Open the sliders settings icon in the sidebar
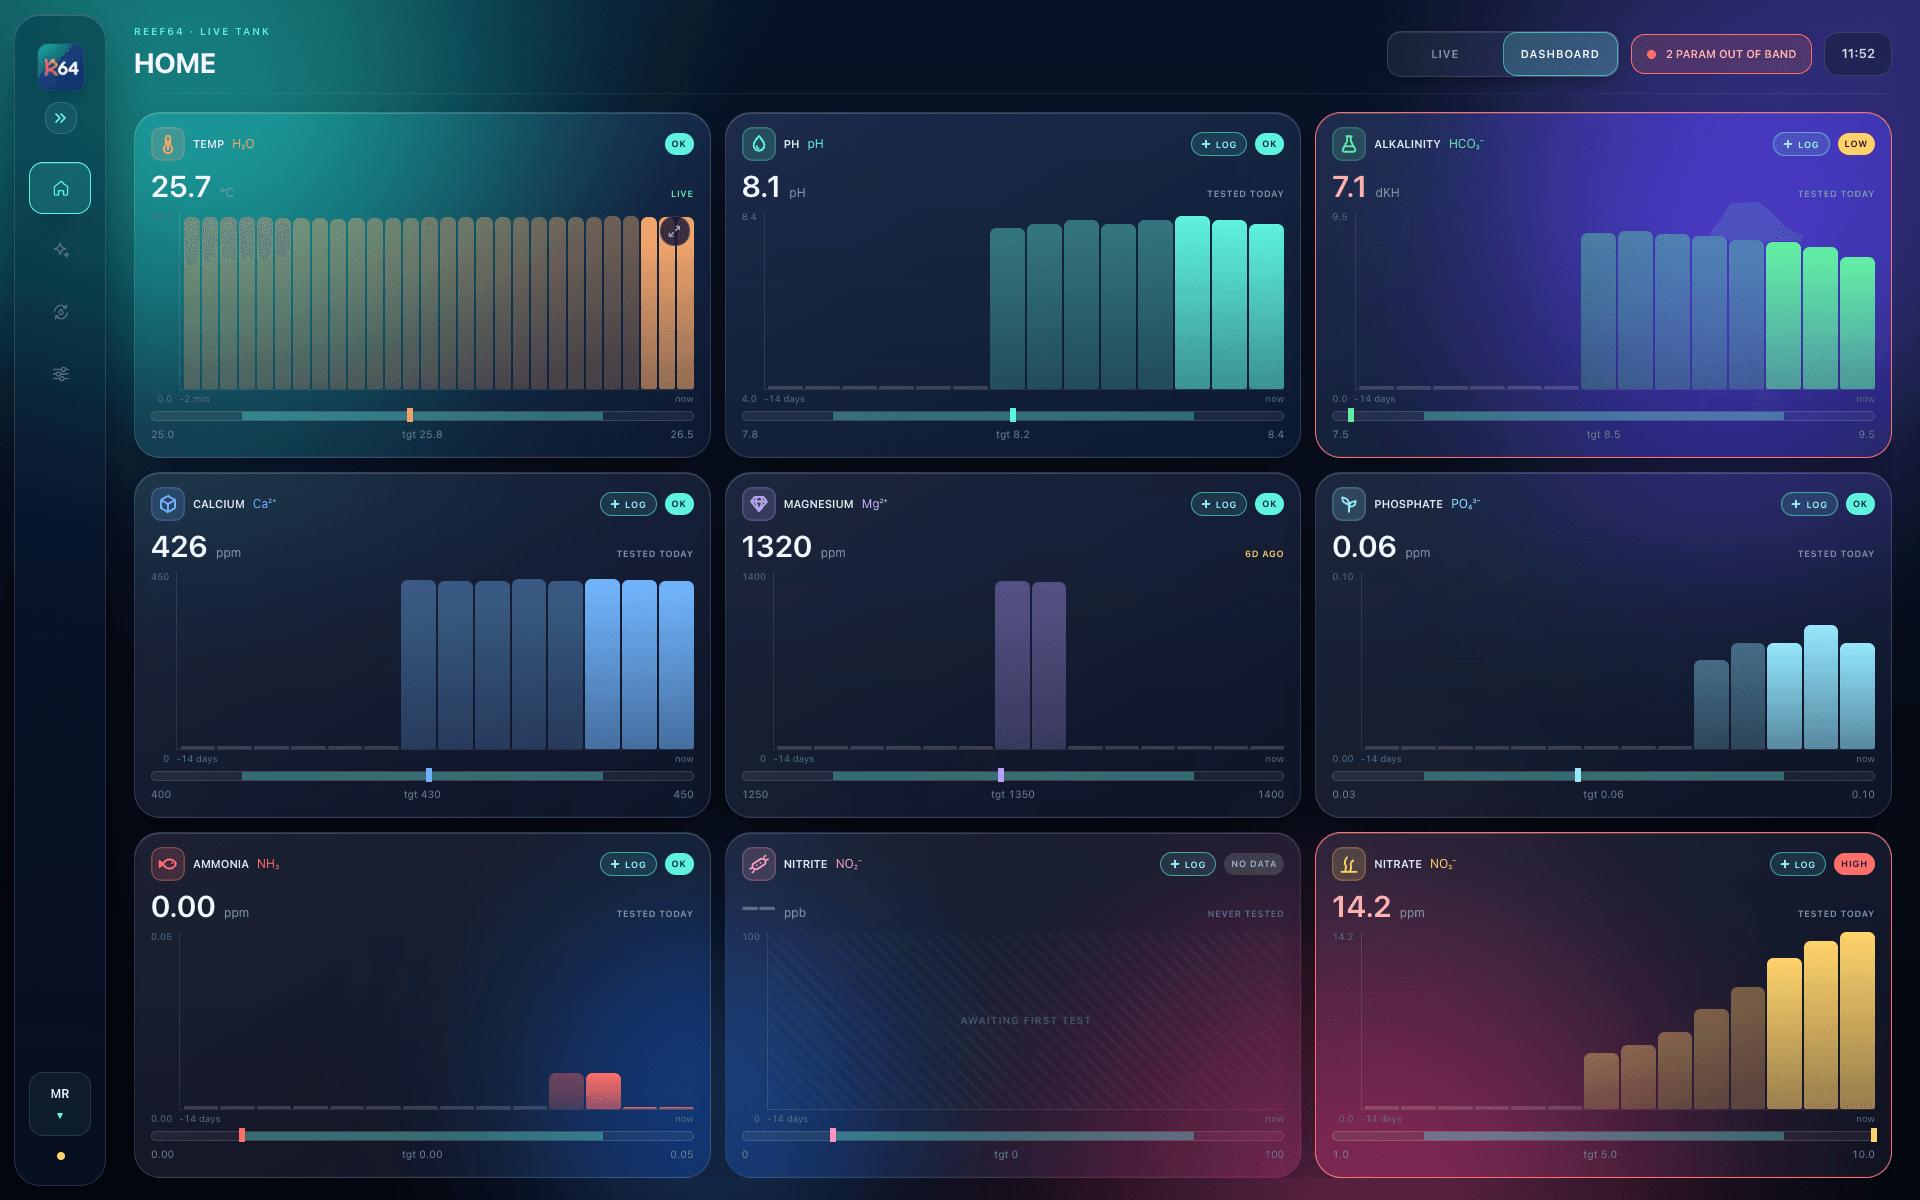 tap(60, 374)
